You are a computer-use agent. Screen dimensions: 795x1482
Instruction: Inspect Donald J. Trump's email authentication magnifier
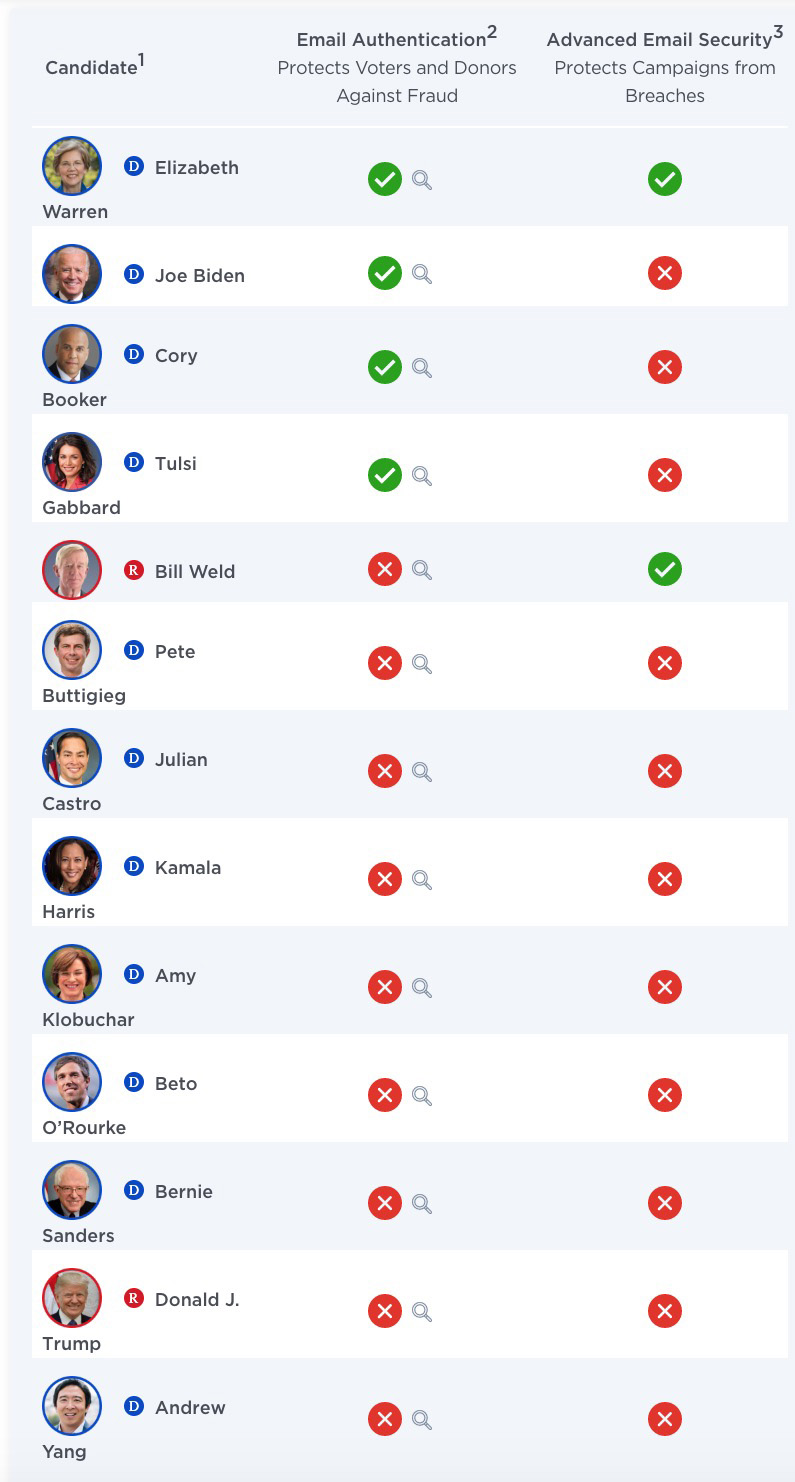point(422,1312)
